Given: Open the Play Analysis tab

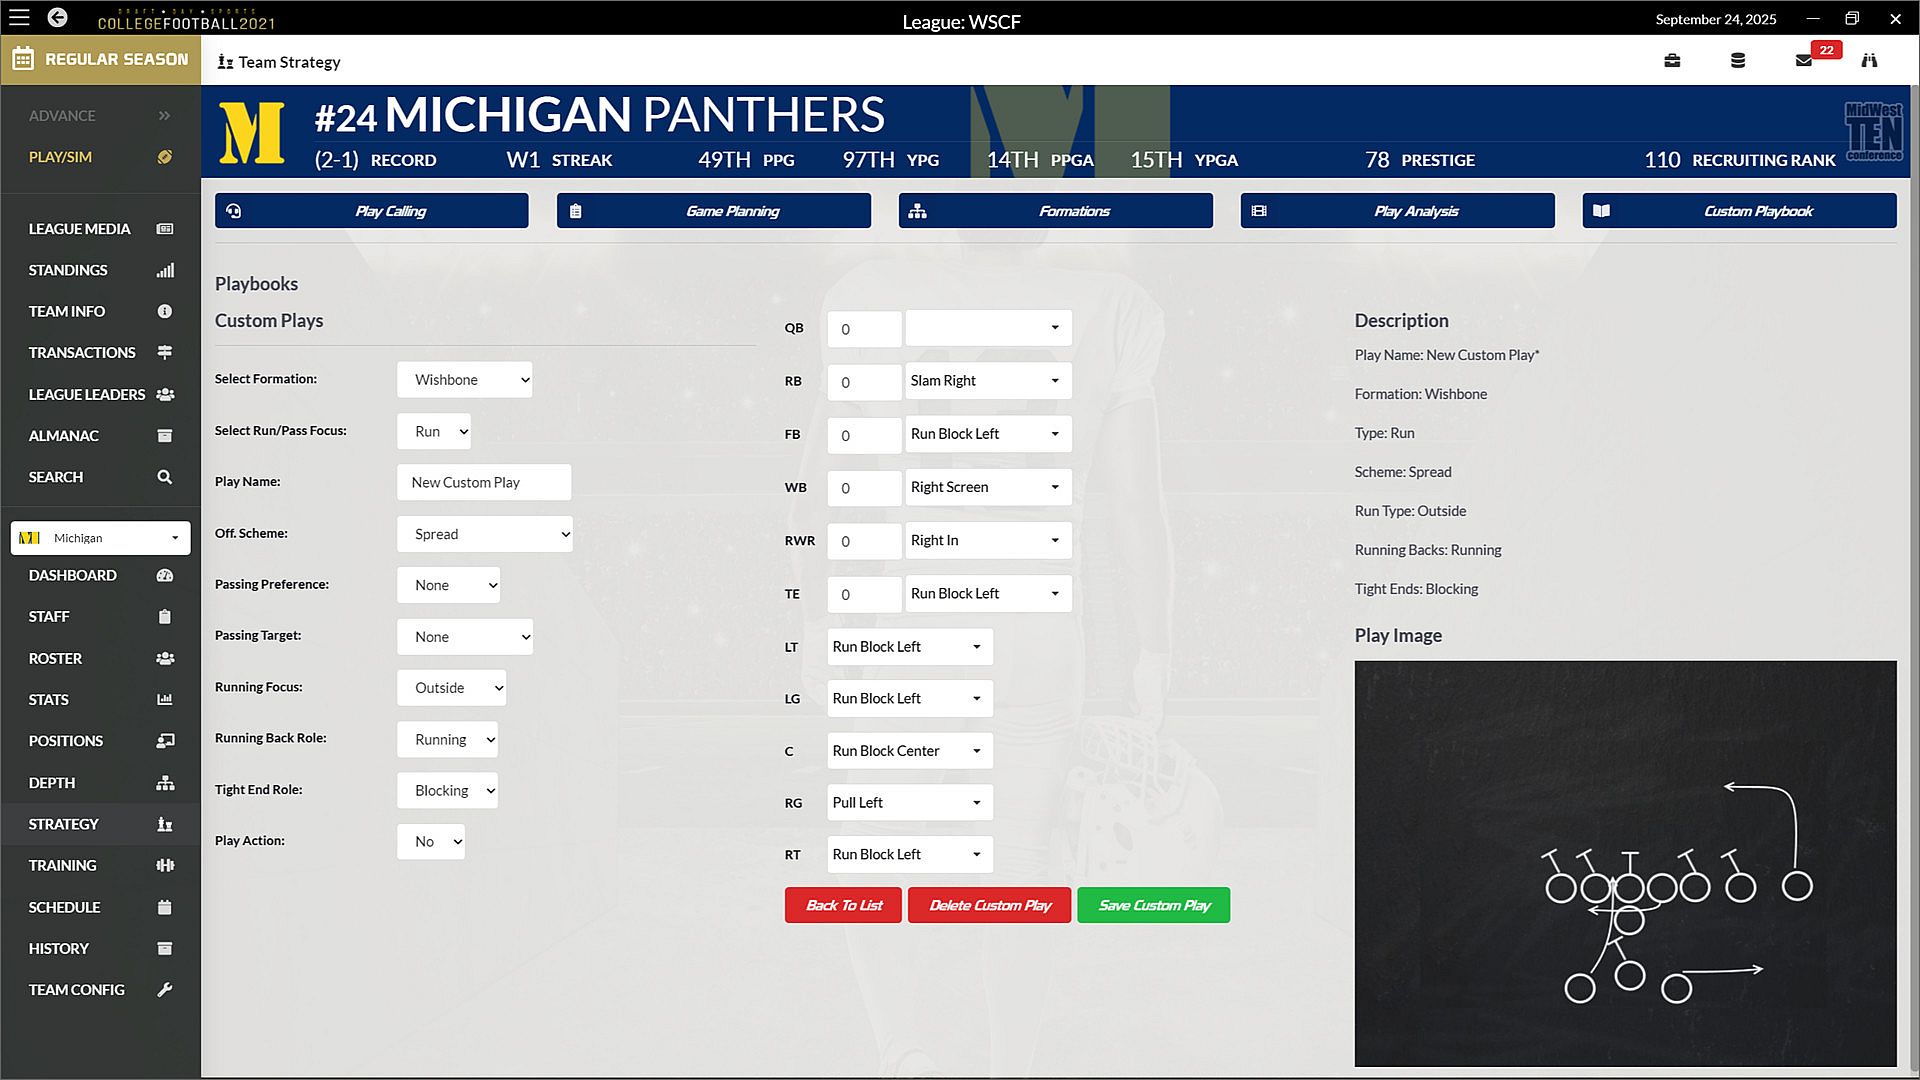Looking at the screenshot, I should [1397, 211].
